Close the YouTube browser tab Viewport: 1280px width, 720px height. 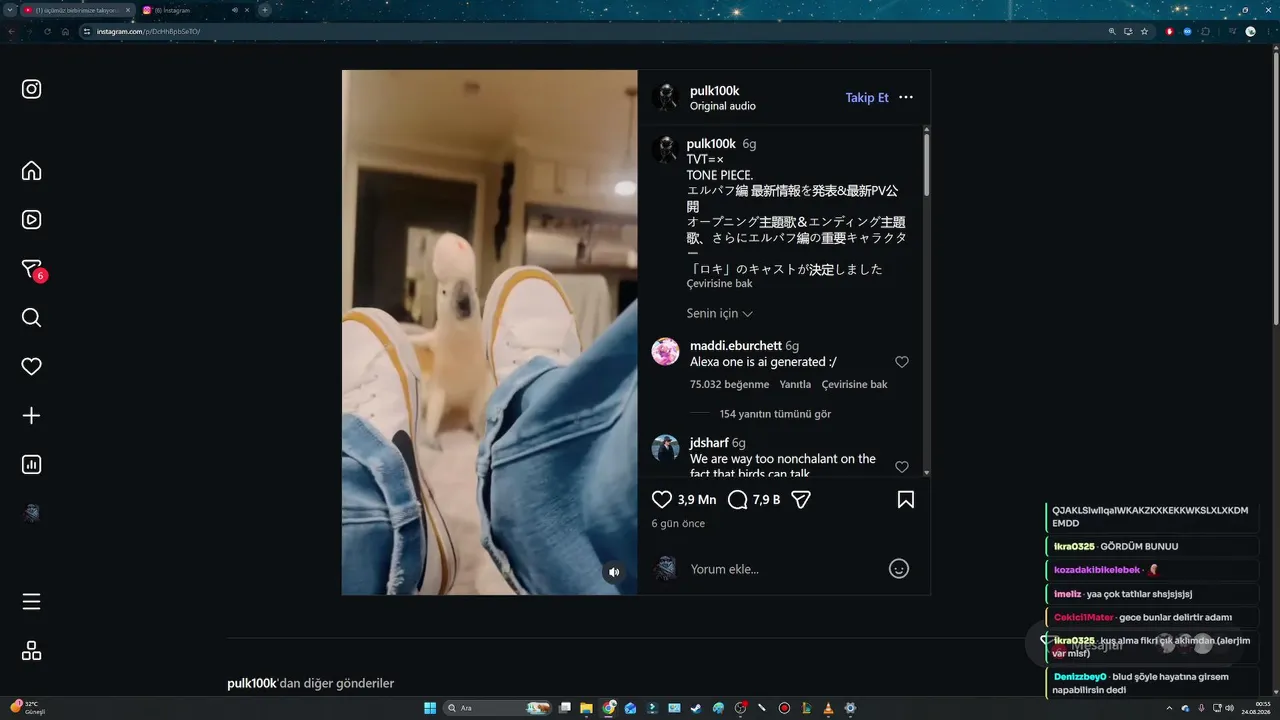click(x=128, y=10)
